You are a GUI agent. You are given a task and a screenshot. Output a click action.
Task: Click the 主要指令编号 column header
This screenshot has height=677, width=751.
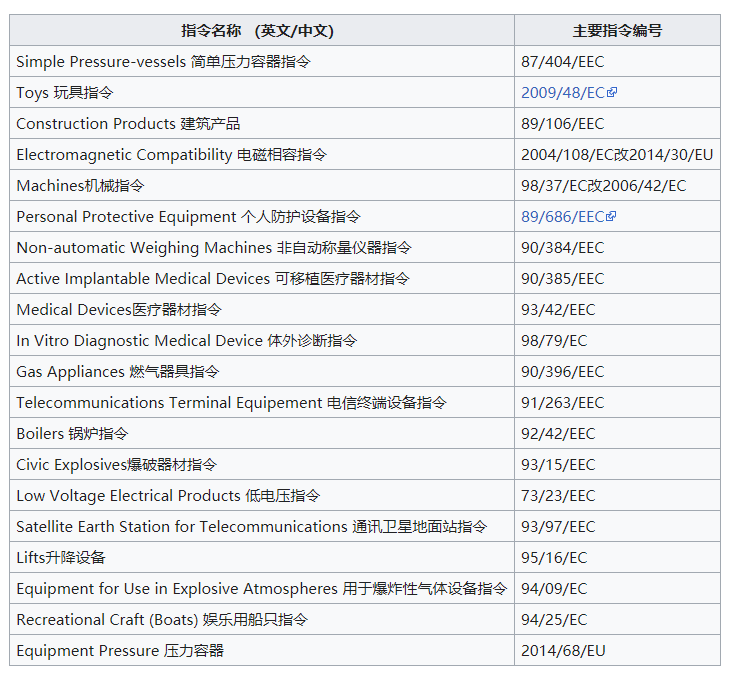tap(617, 30)
